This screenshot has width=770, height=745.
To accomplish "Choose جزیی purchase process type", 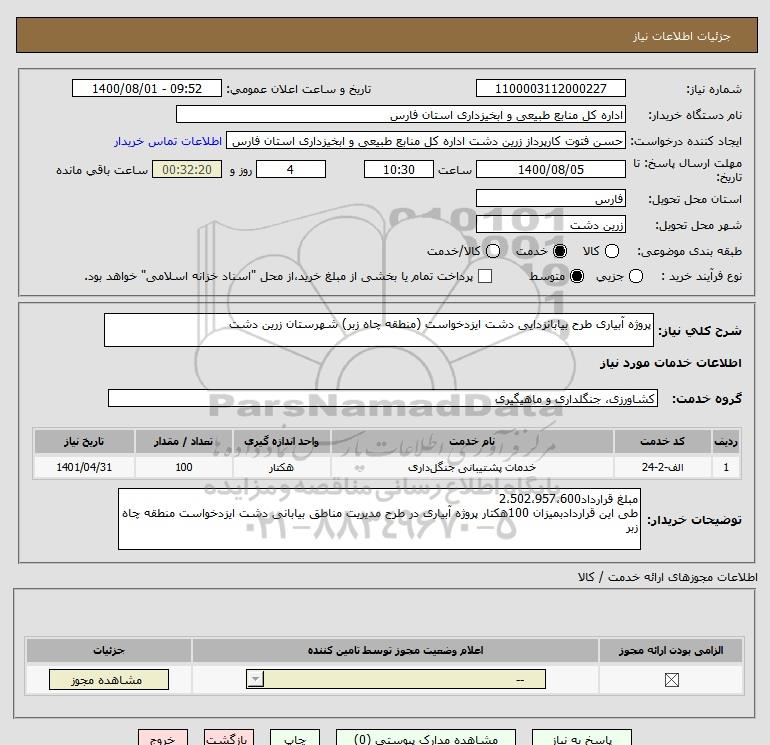I will click(x=635, y=276).
